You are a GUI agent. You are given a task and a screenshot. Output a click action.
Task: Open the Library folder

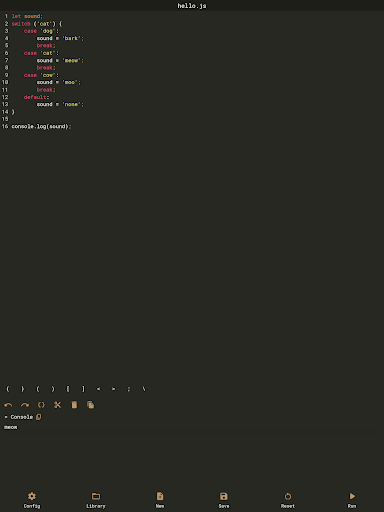pyautogui.click(x=96, y=500)
